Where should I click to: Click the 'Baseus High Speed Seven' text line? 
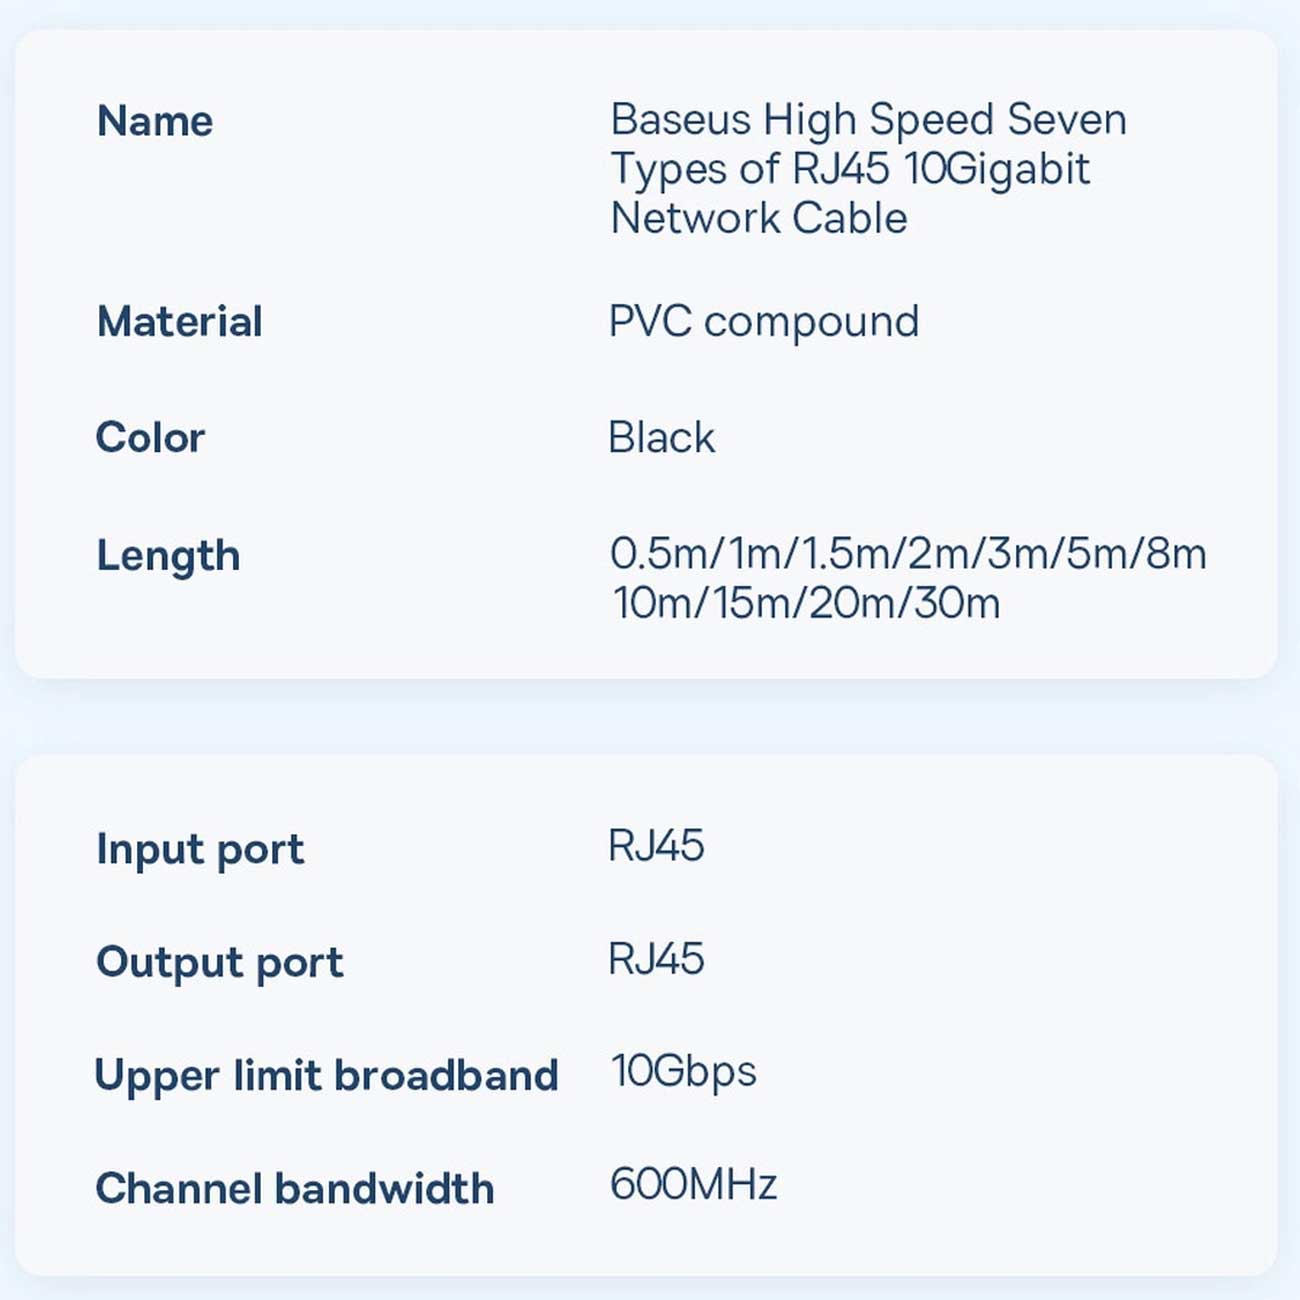point(868,120)
